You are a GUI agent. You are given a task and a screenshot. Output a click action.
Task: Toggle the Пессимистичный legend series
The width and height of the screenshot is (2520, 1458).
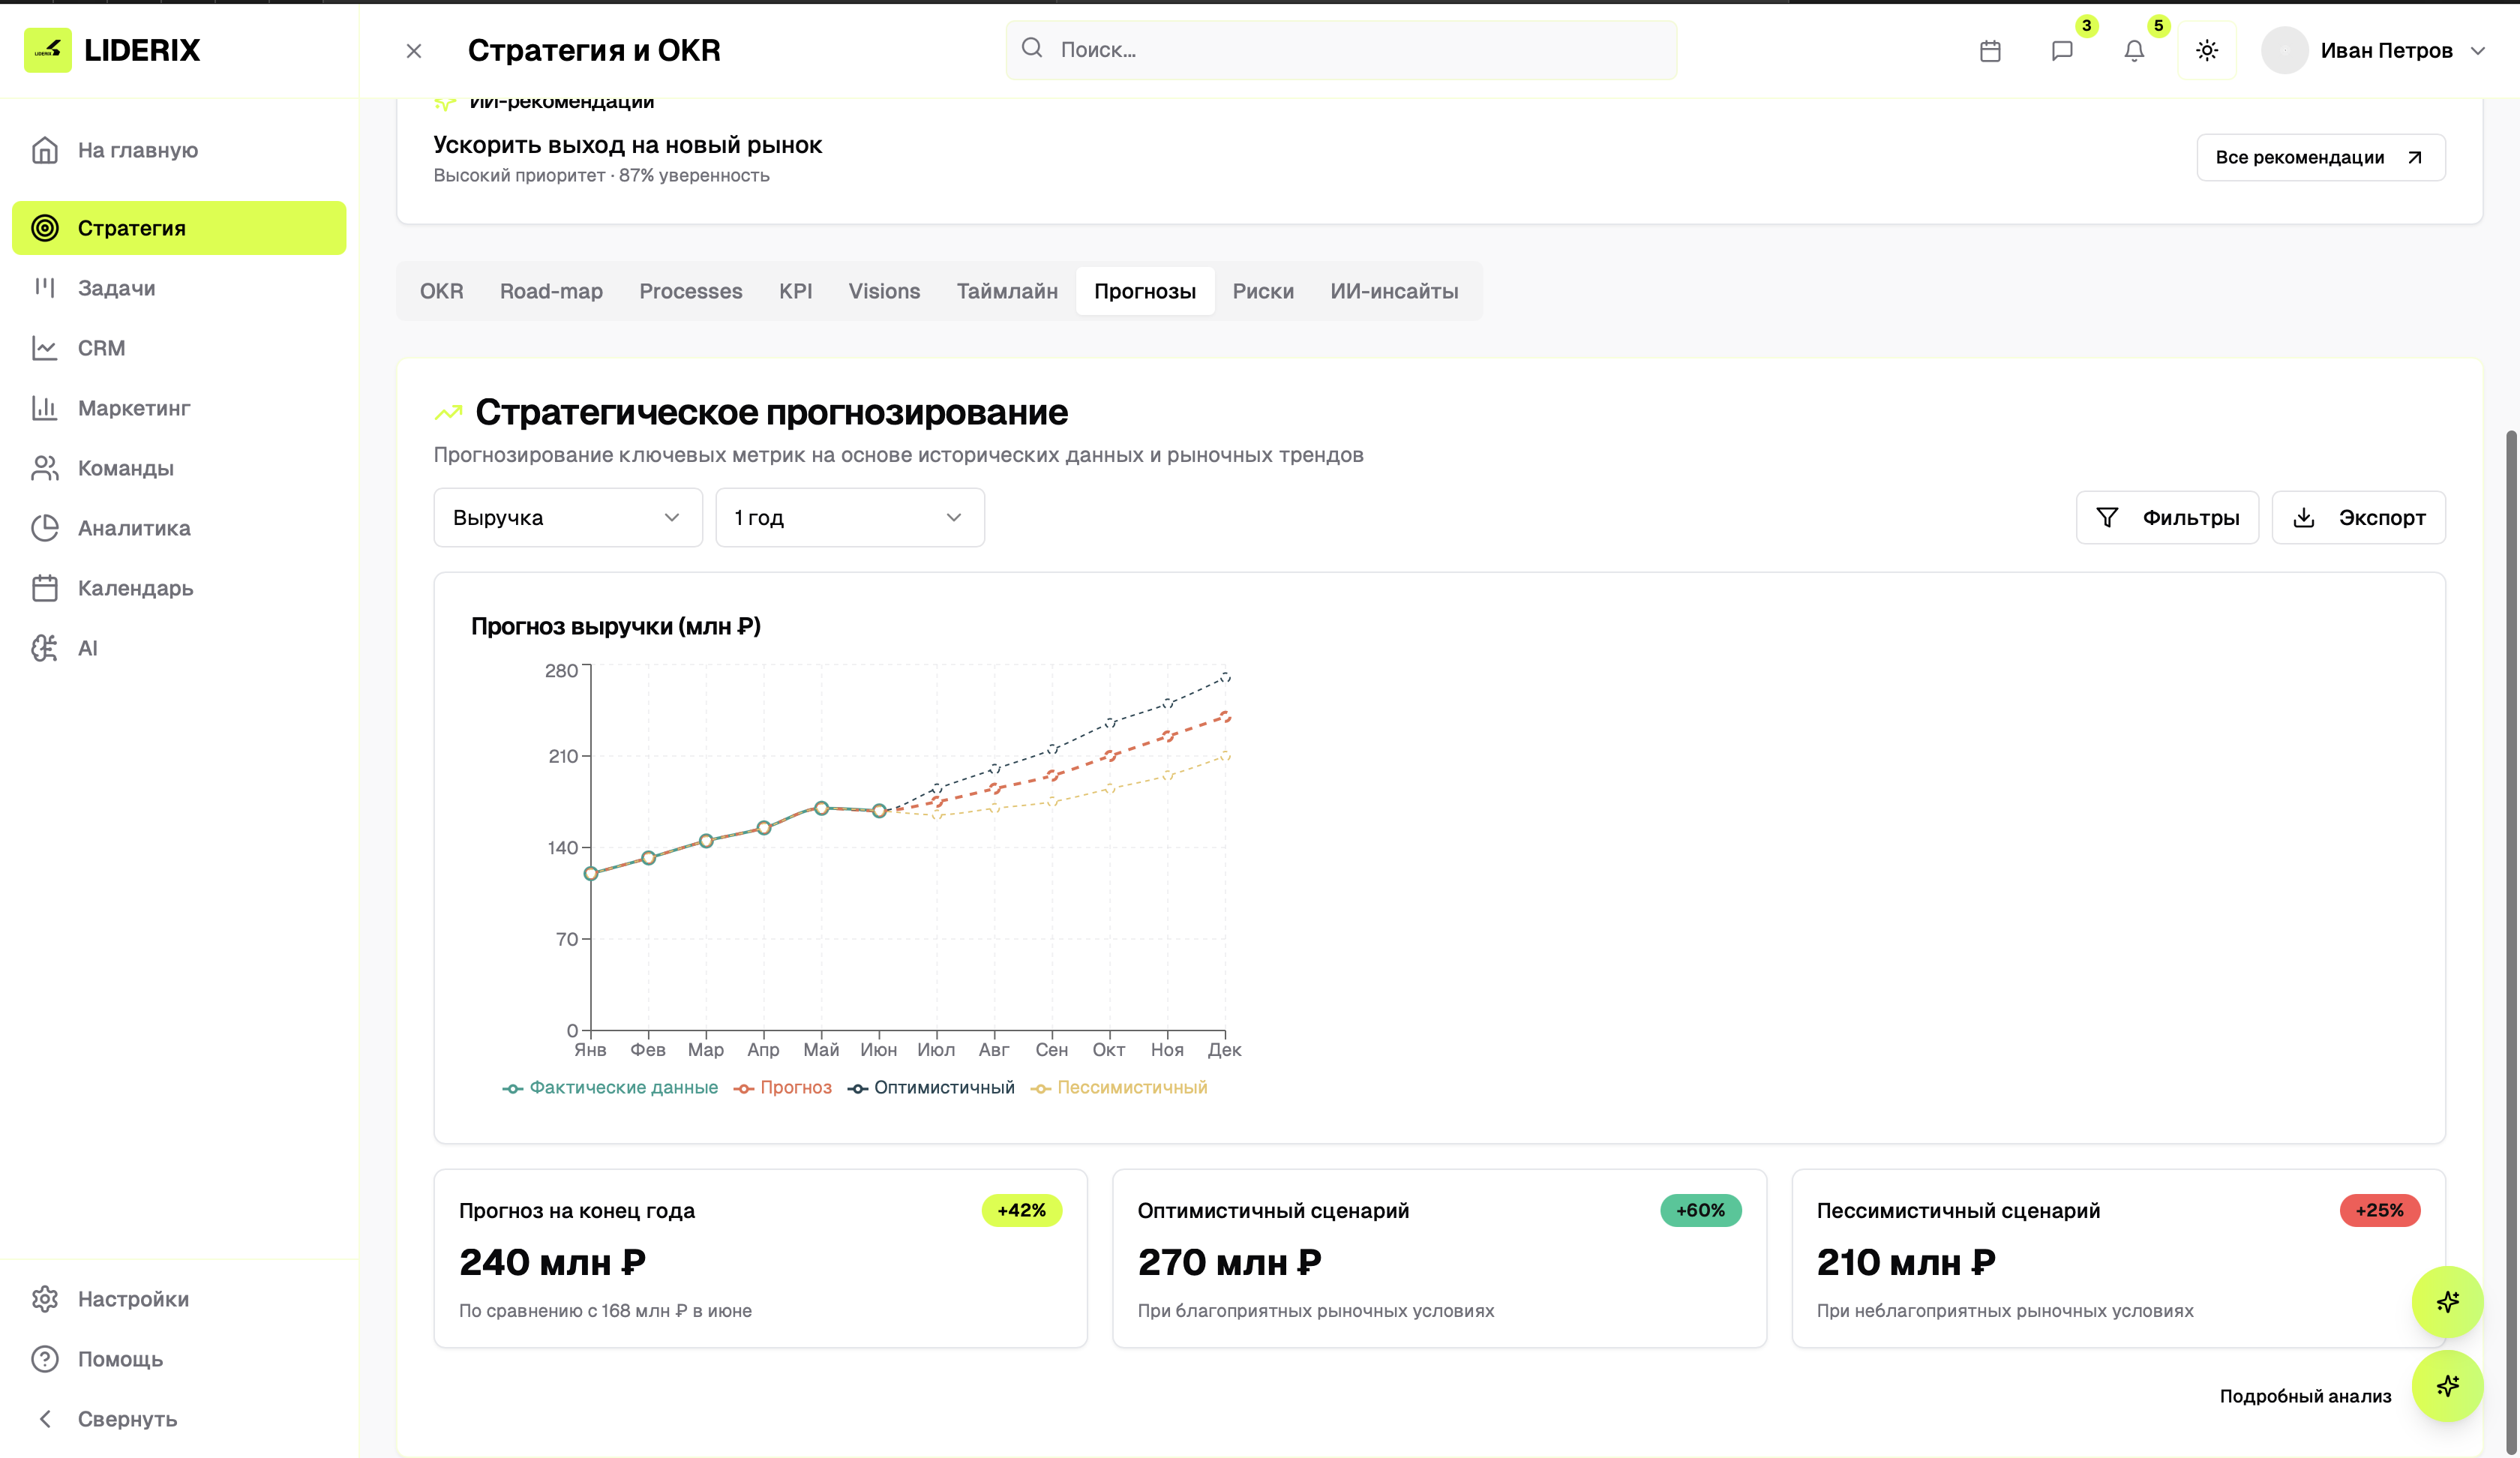(x=1119, y=1087)
